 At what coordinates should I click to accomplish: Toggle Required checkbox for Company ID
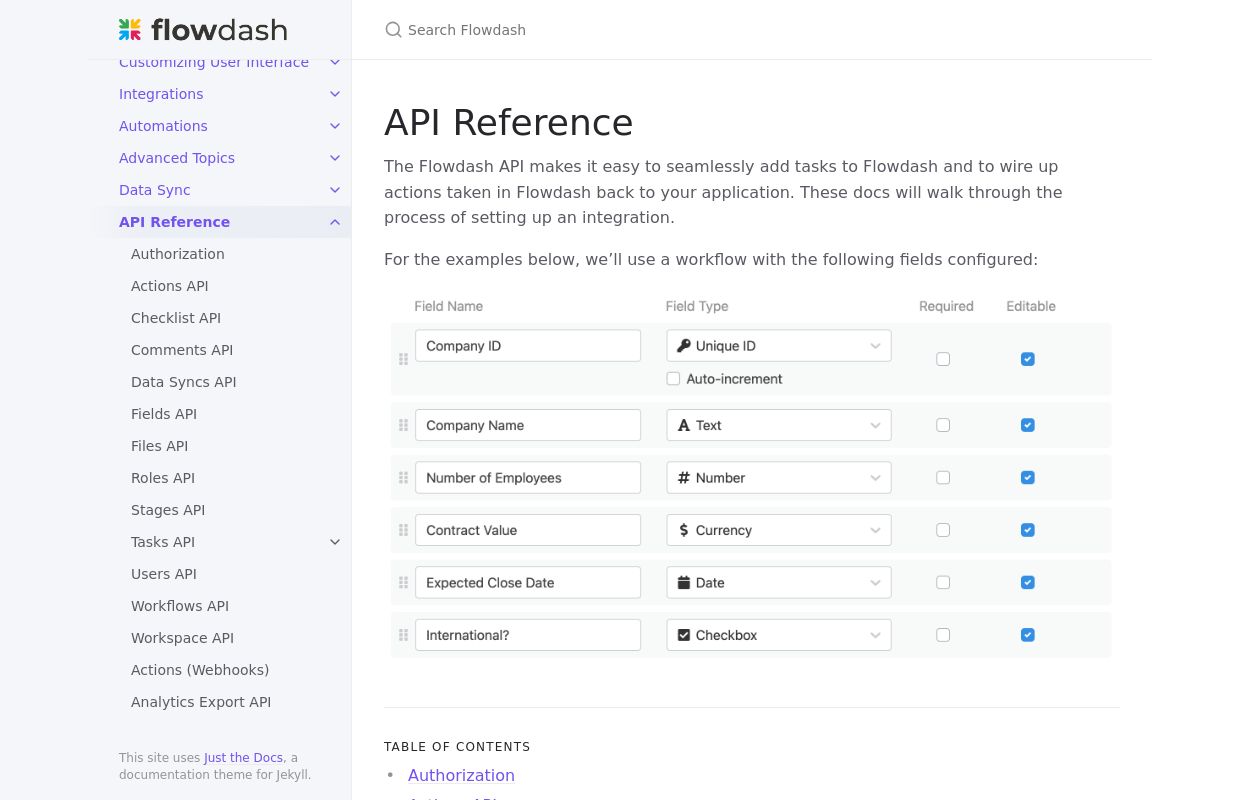tap(943, 359)
